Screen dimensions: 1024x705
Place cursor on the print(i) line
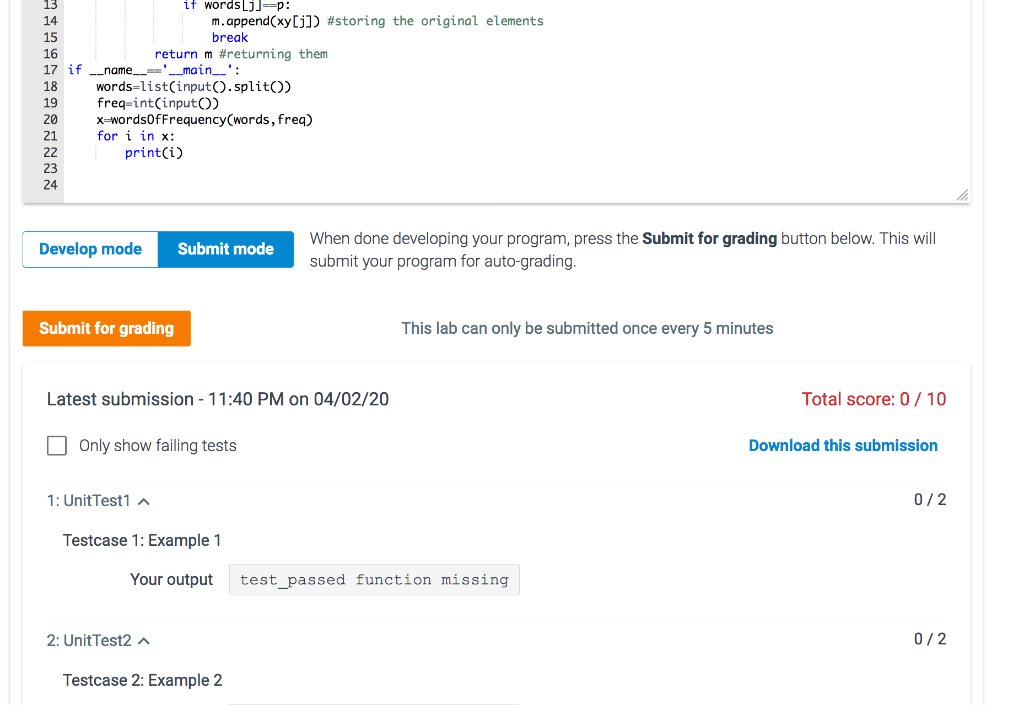coord(154,153)
